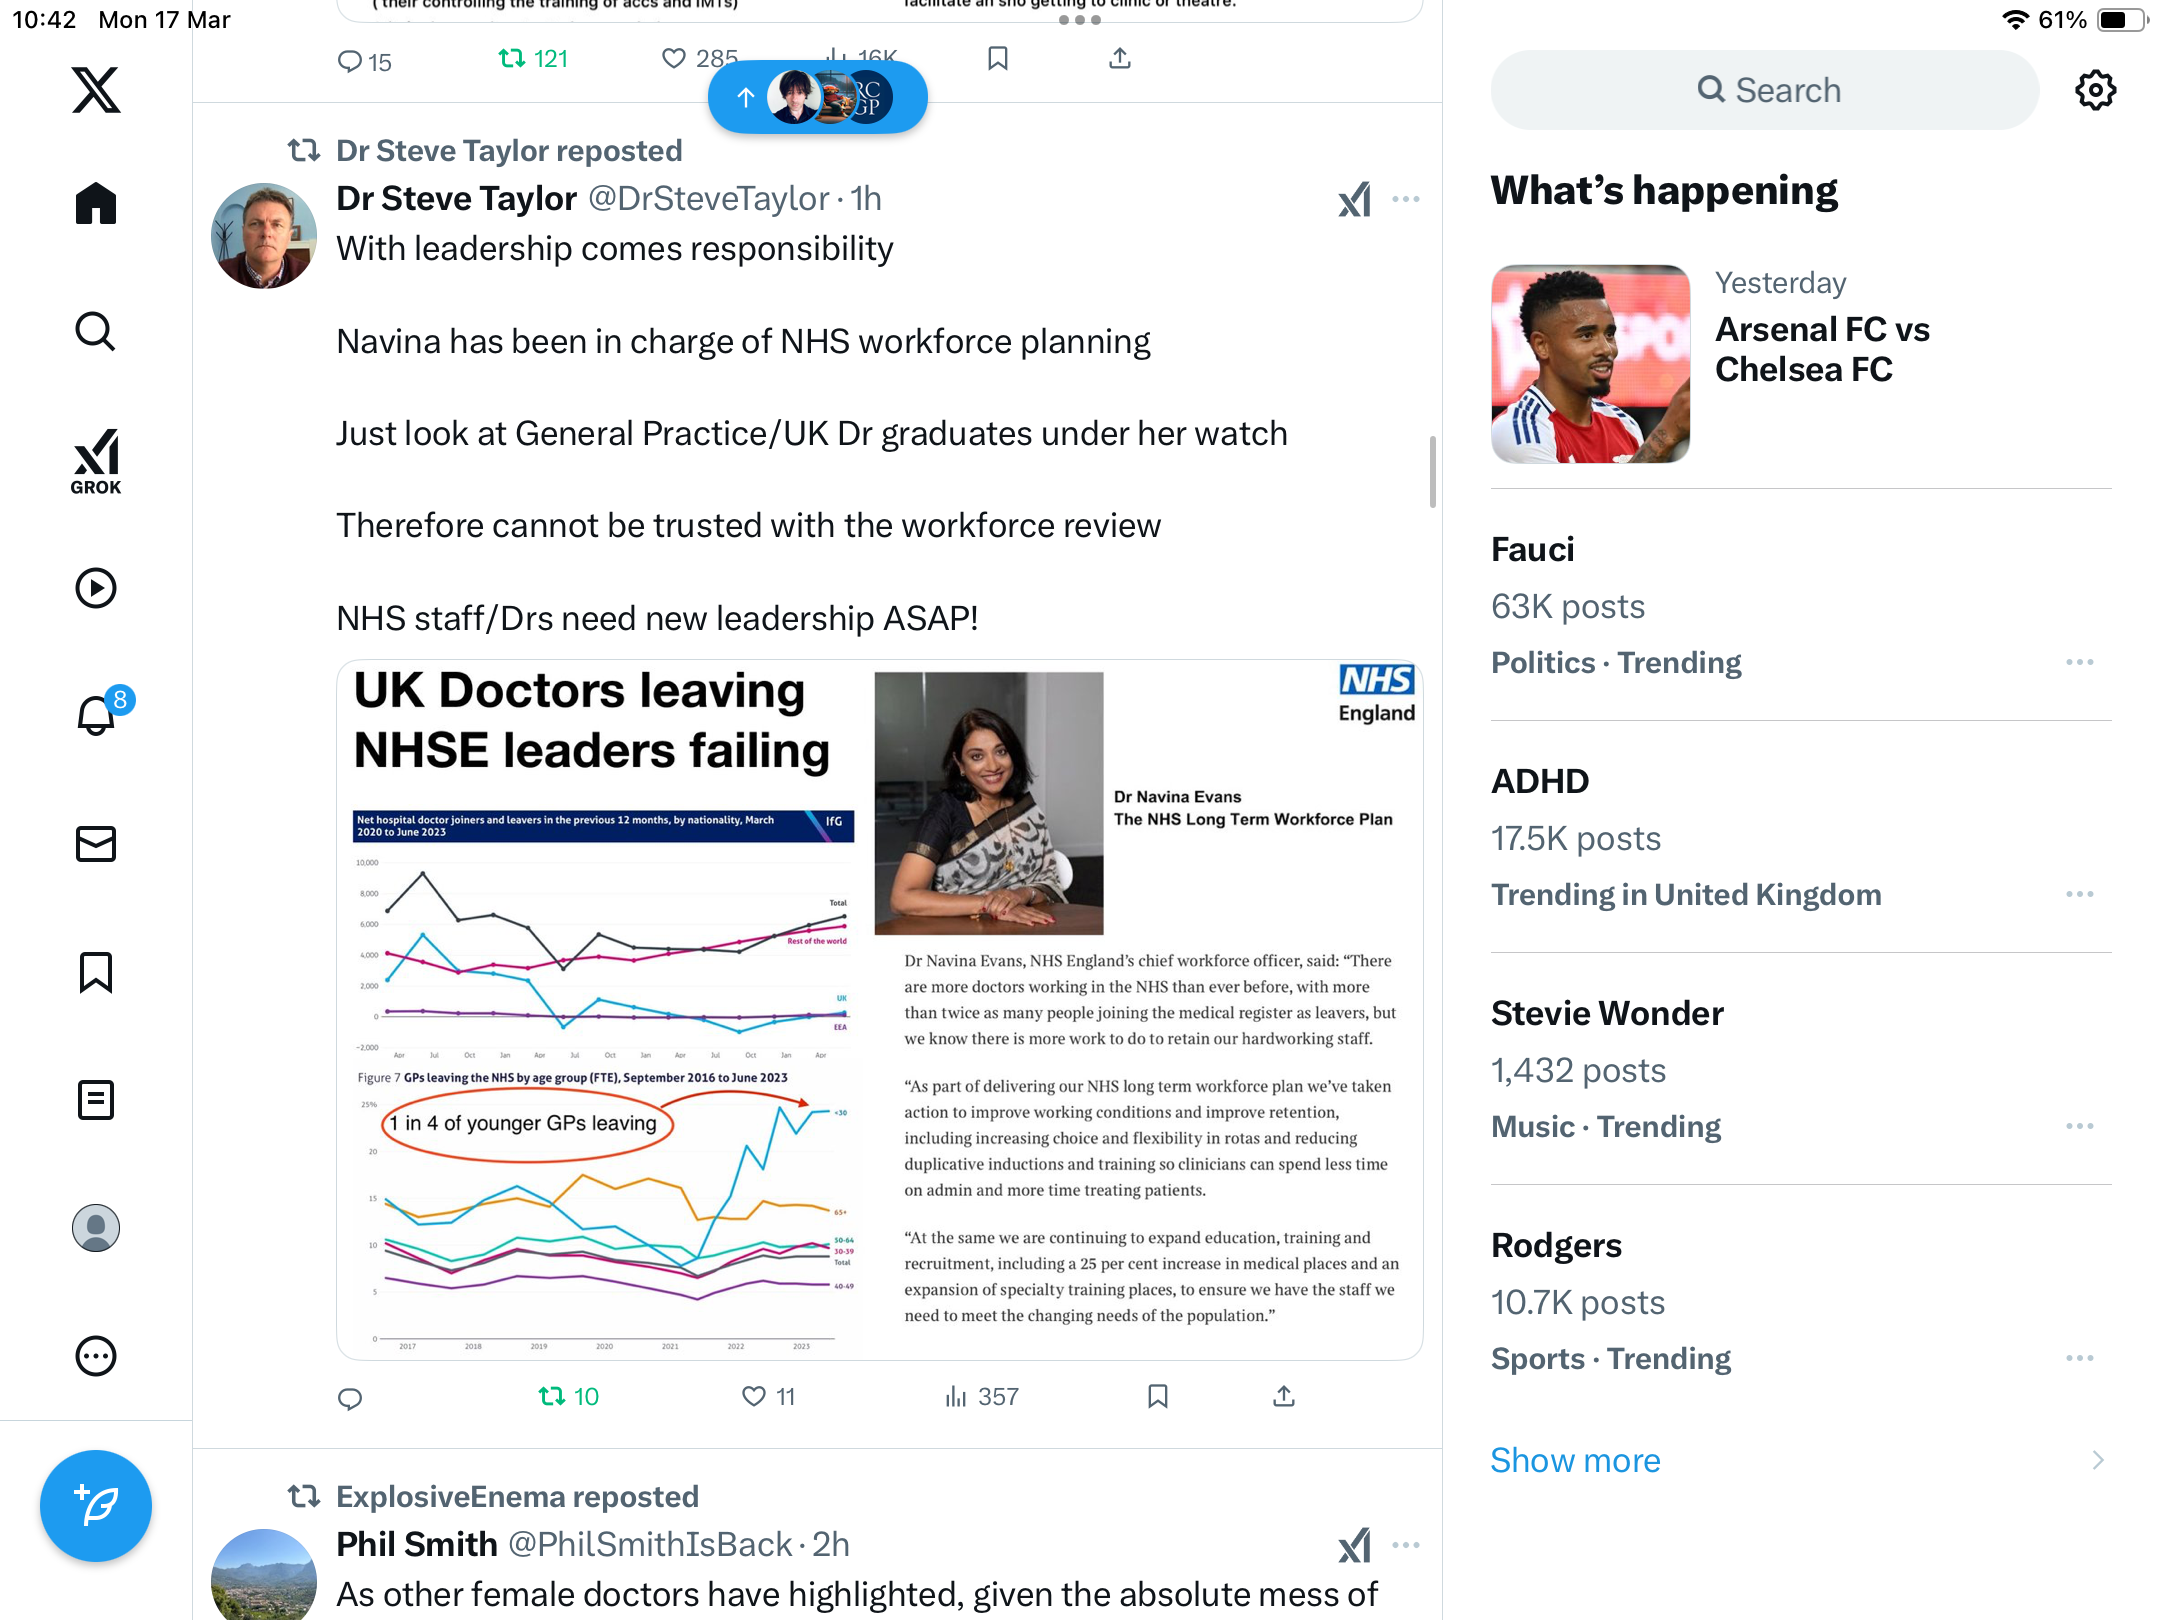Open Bookmarks in the sidebar

(96, 972)
